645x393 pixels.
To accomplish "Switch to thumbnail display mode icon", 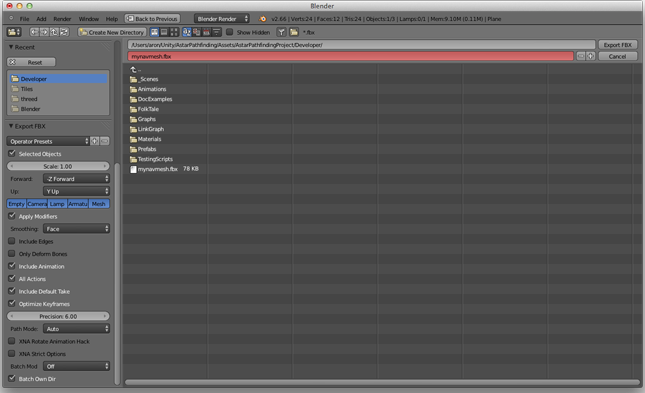I will click(x=174, y=32).
